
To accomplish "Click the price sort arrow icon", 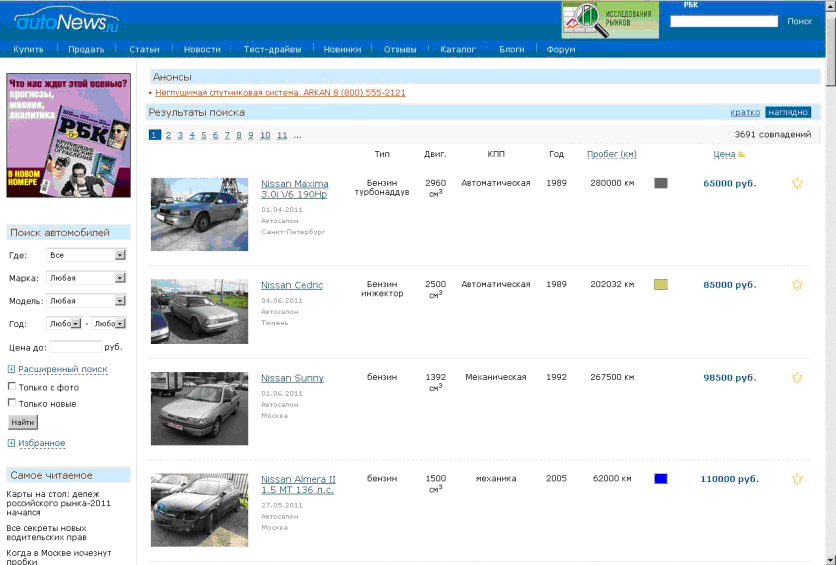I will (742, 155).
